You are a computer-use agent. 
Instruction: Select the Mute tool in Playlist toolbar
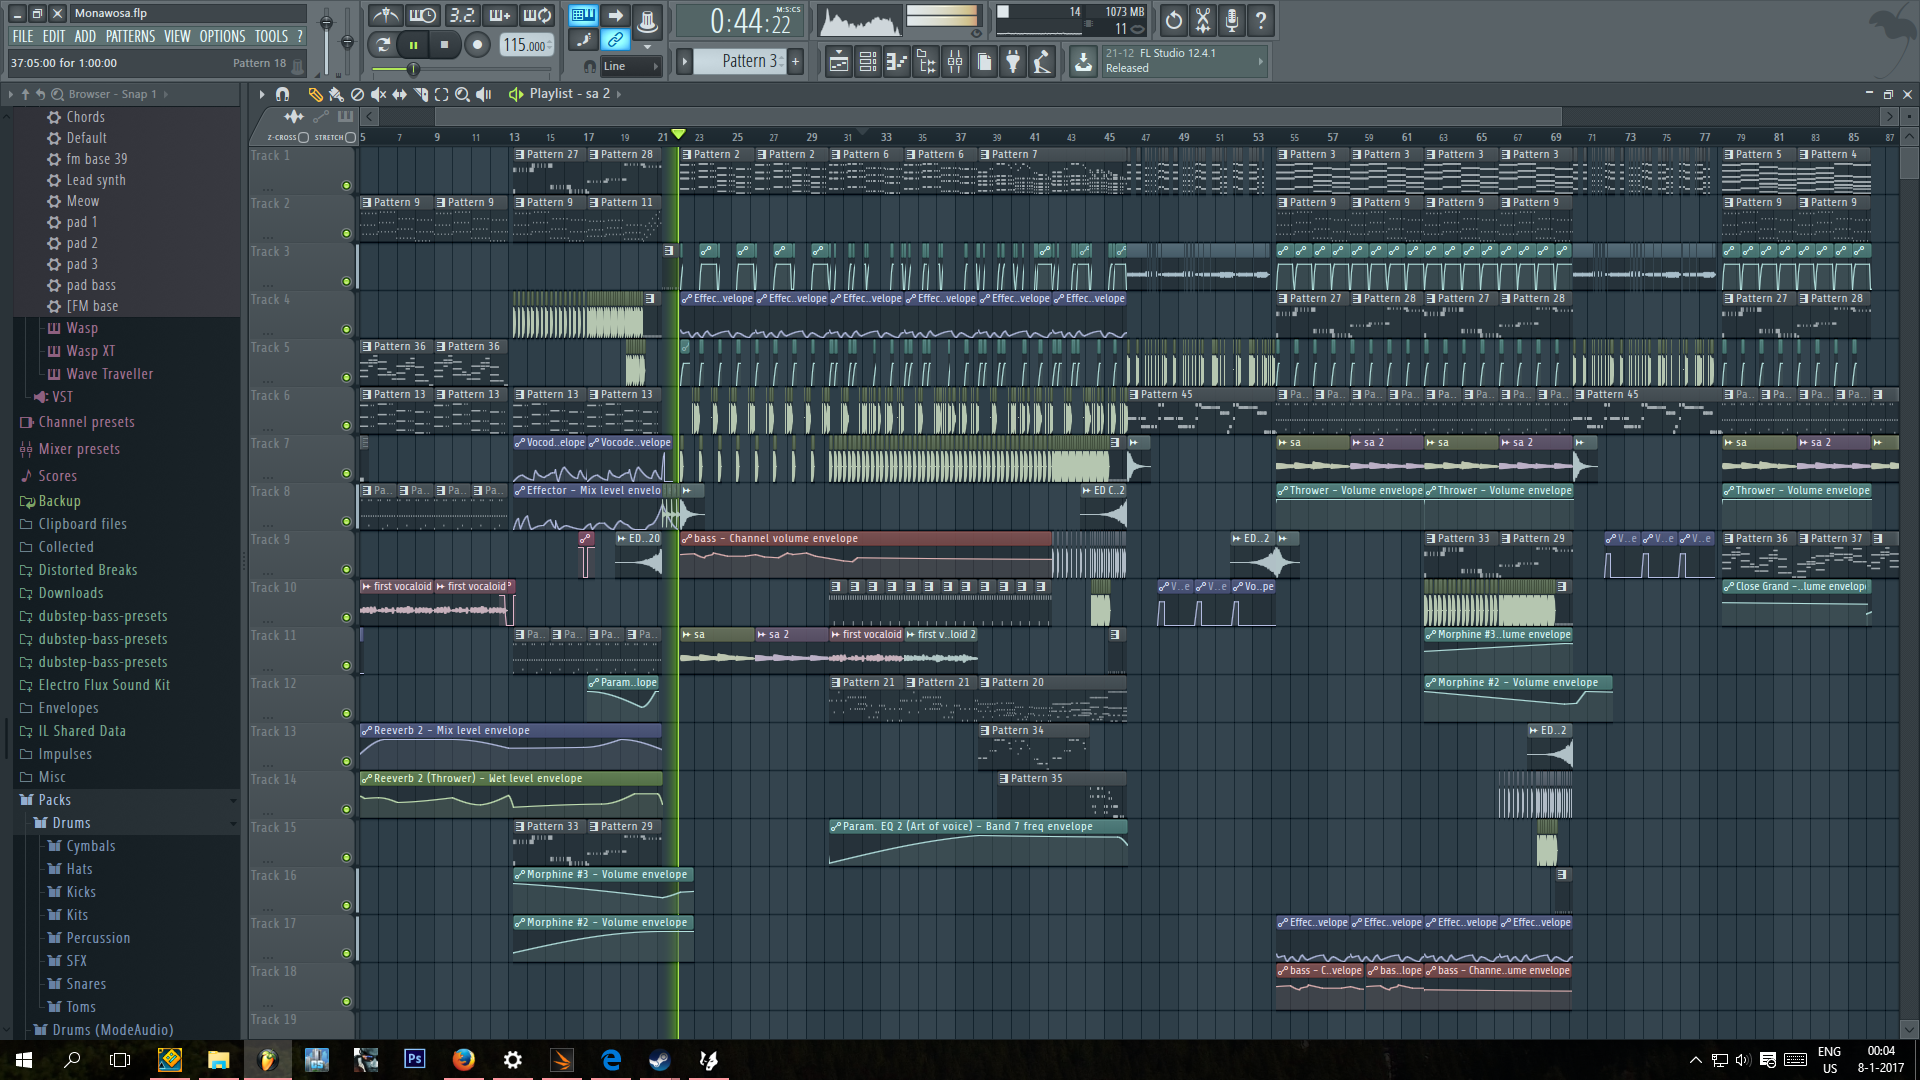378,94
